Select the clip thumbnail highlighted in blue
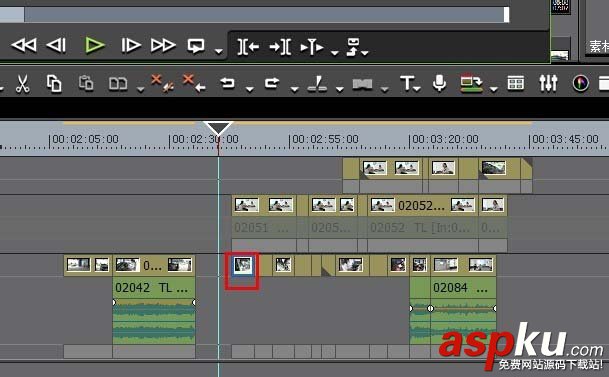 coord(243,265)
